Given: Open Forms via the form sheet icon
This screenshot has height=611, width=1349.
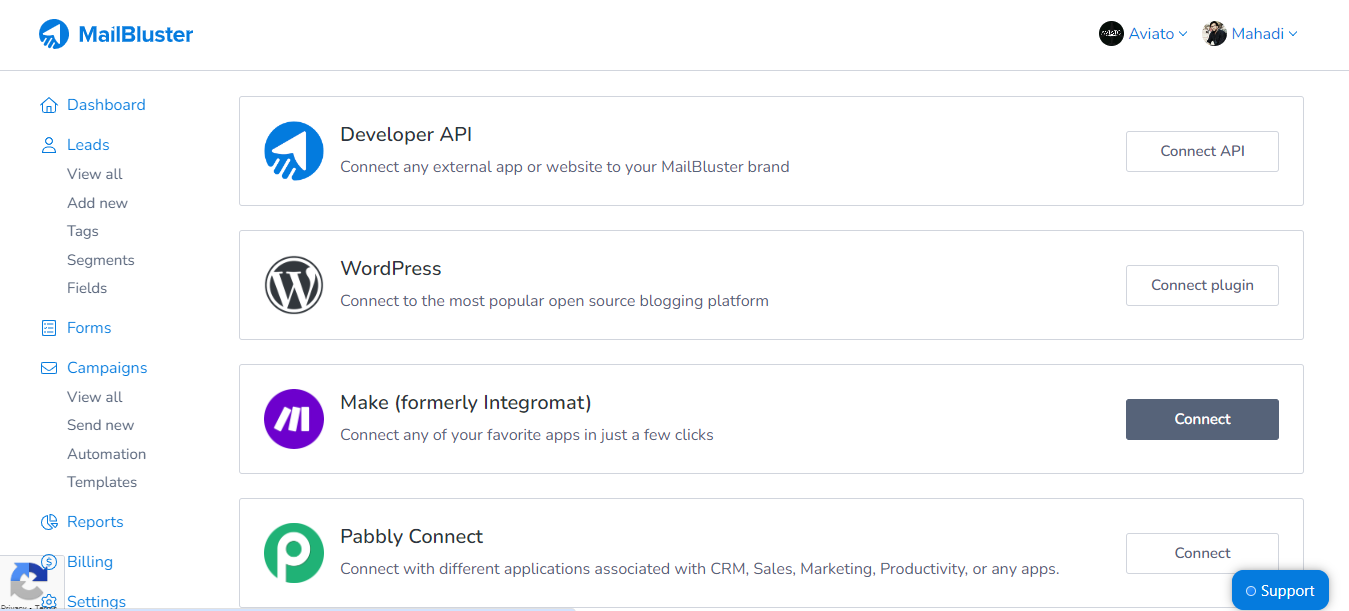Looking at the screenshot, I should click(48, 327).
